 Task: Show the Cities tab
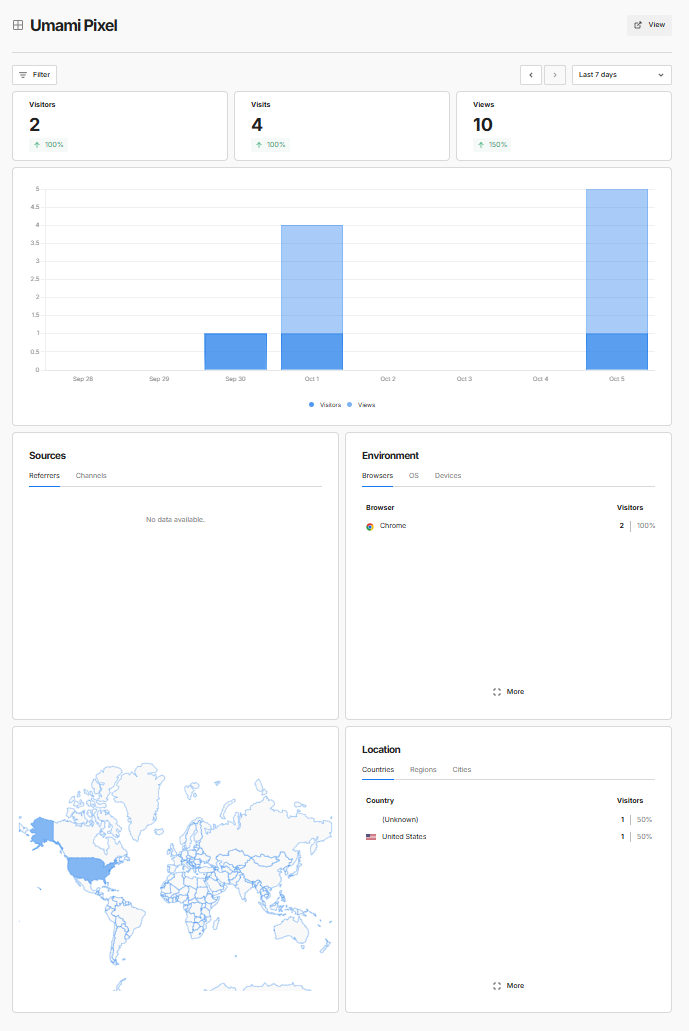(x=461, y=770)
